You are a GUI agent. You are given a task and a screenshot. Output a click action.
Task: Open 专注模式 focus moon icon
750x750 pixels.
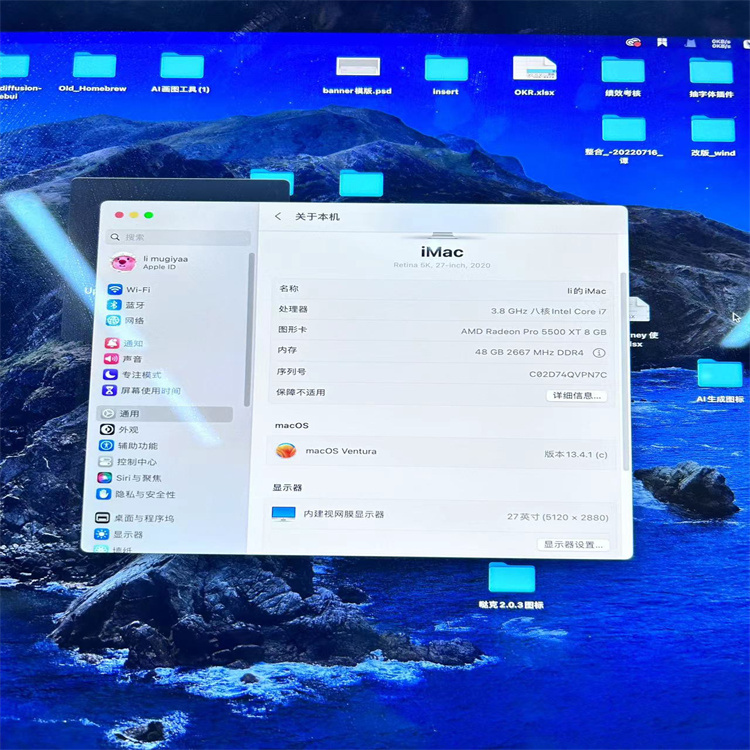[110, 375]
